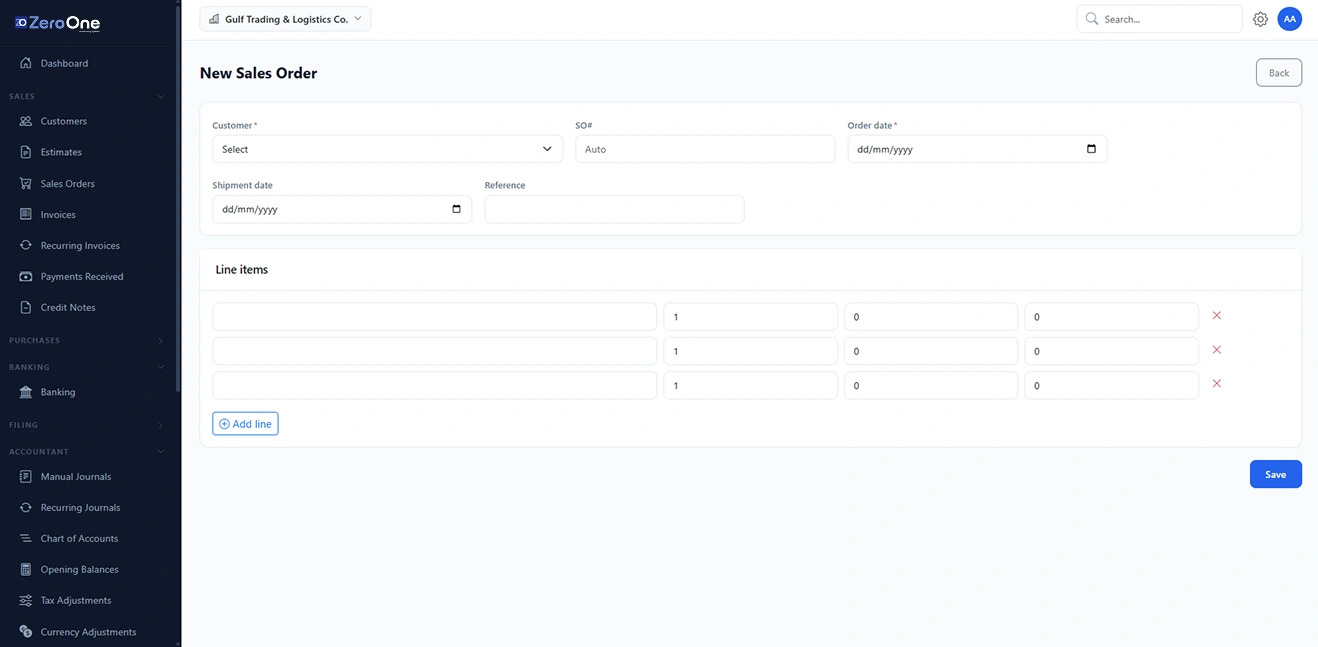Click the Shipment date field
The image size is (1318, 647).
click(x=342, y=209)
